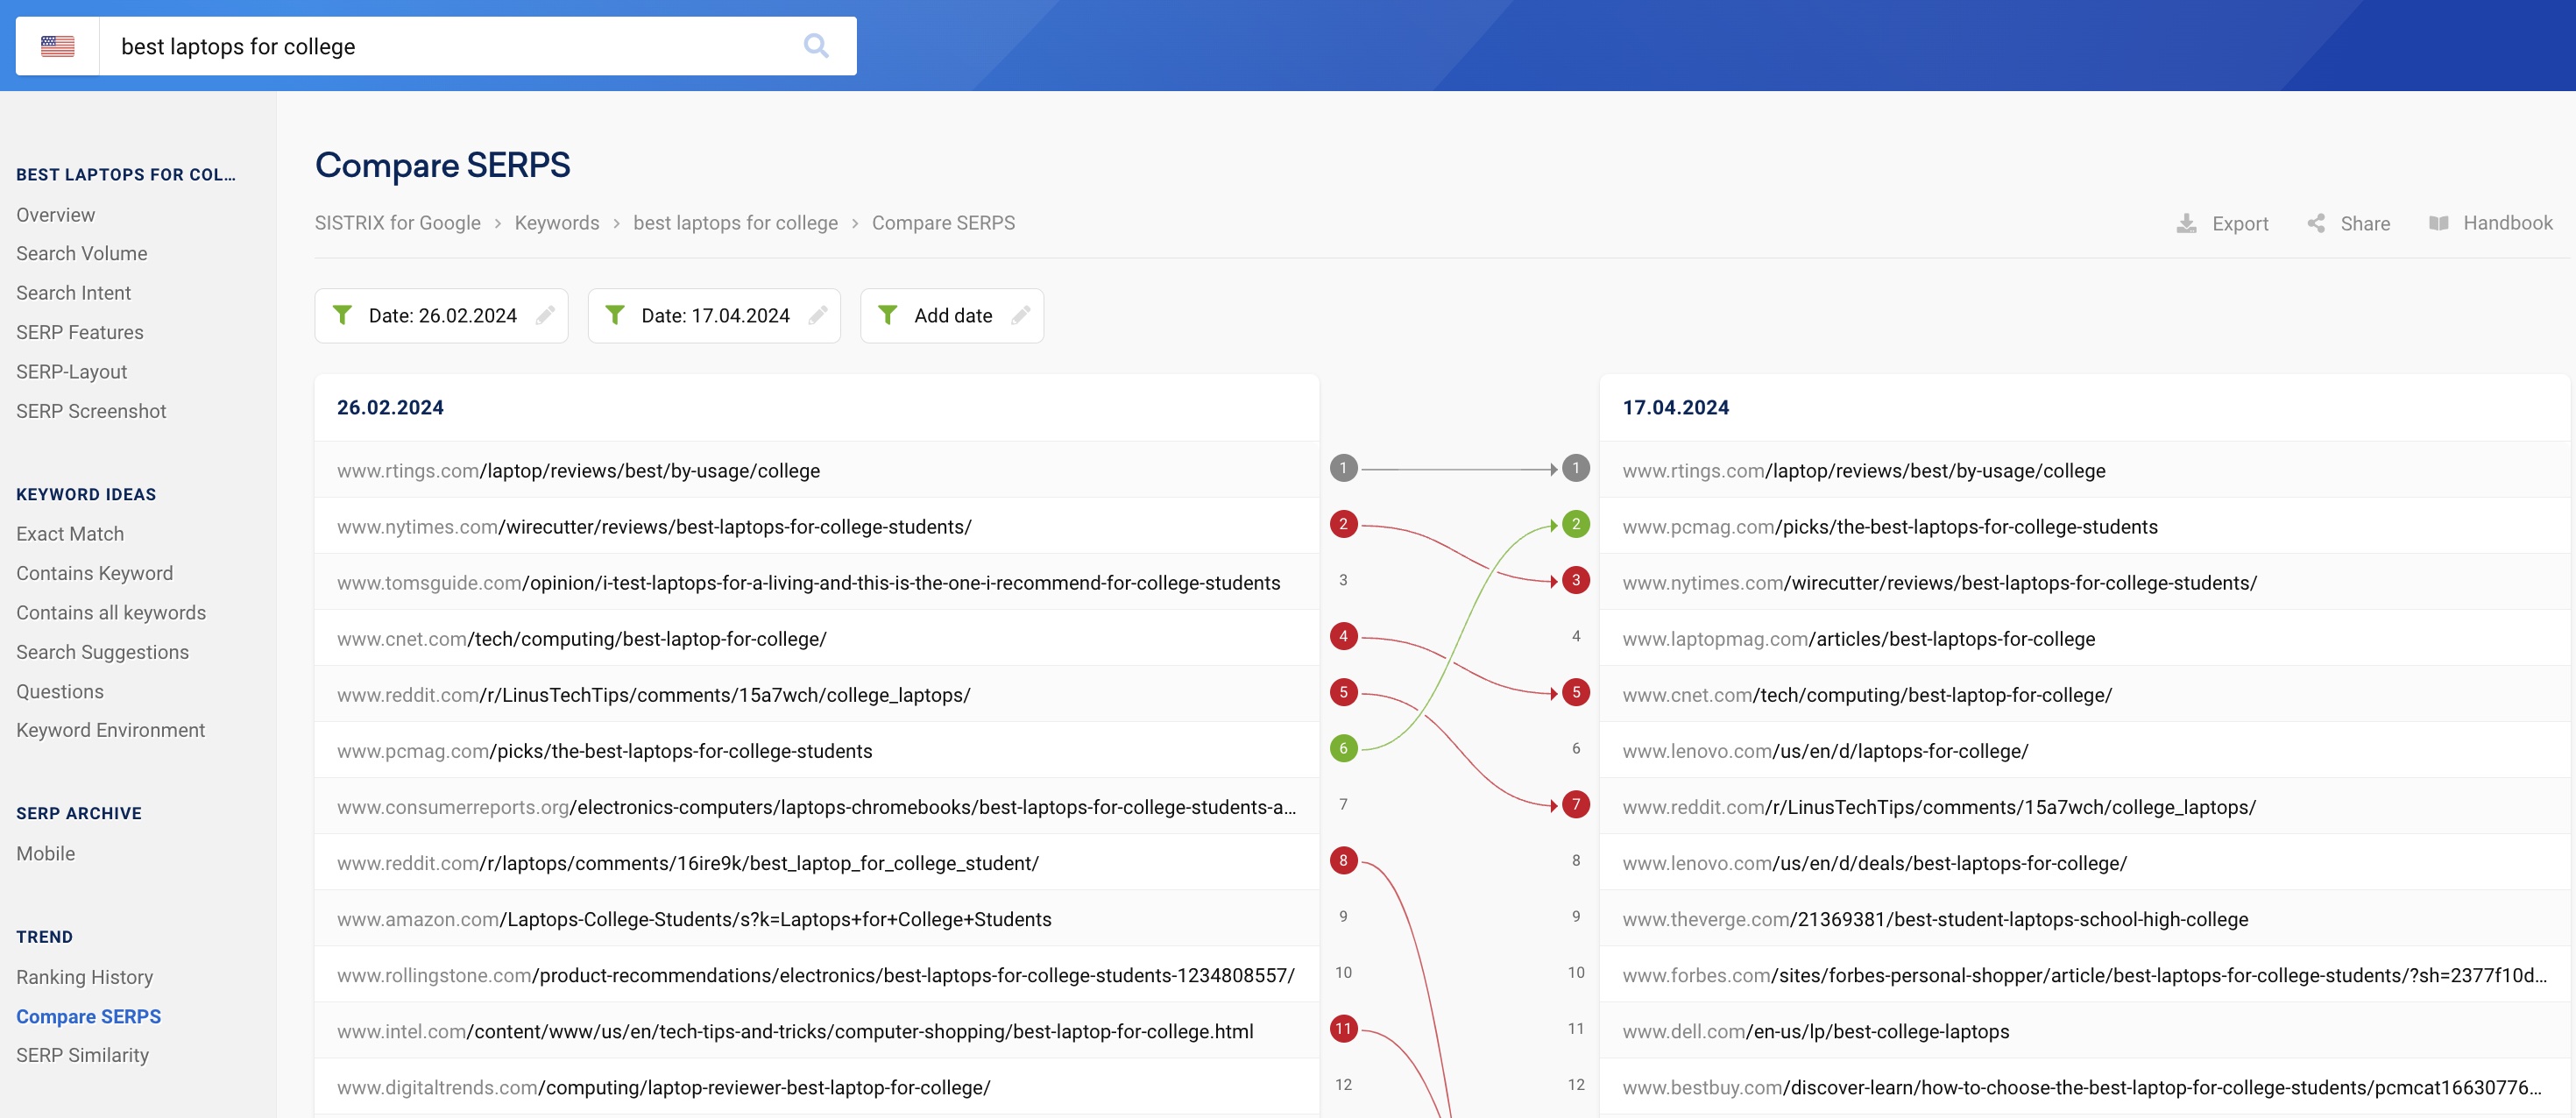Click the magnifier search icon

[816, 46]
